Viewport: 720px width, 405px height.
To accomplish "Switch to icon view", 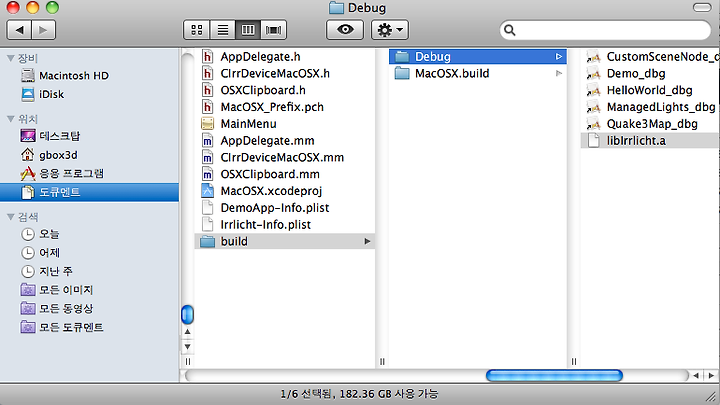I will tap(197, 30).
